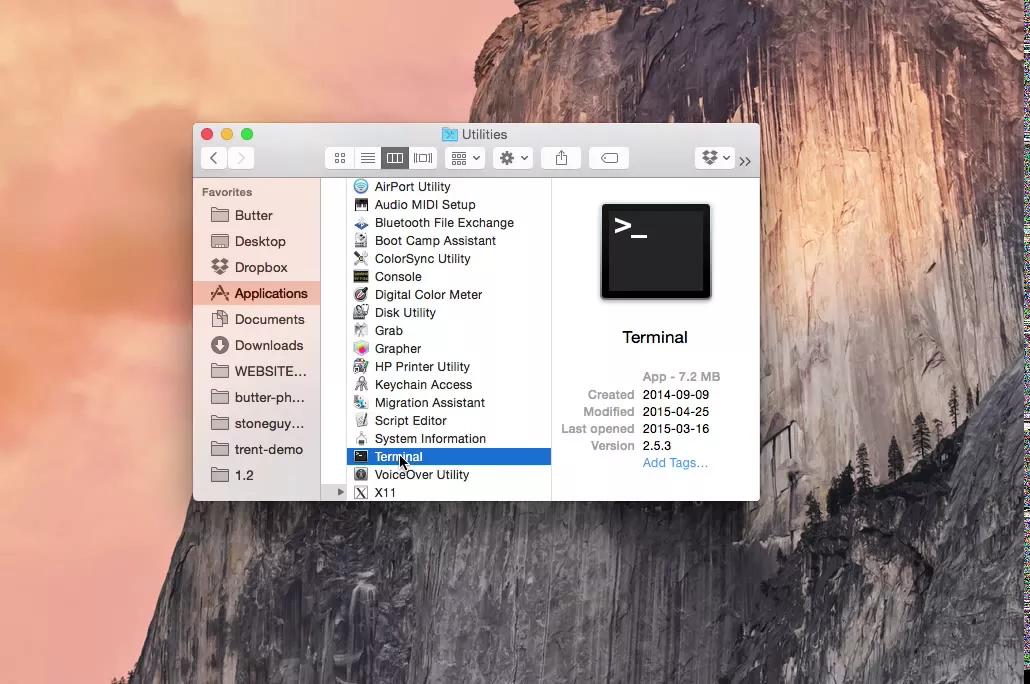This screenshot has height=684, width=1030.
Task: Show more toolbar items with double chevron
Action: click(745, 161)
